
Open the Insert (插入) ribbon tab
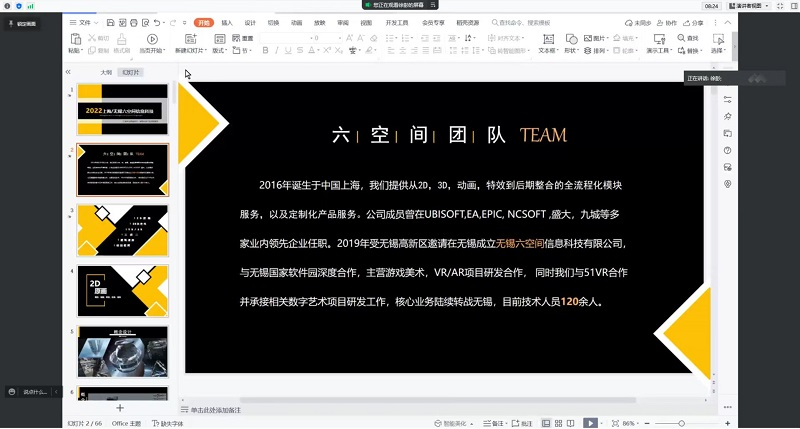[227, 21]
